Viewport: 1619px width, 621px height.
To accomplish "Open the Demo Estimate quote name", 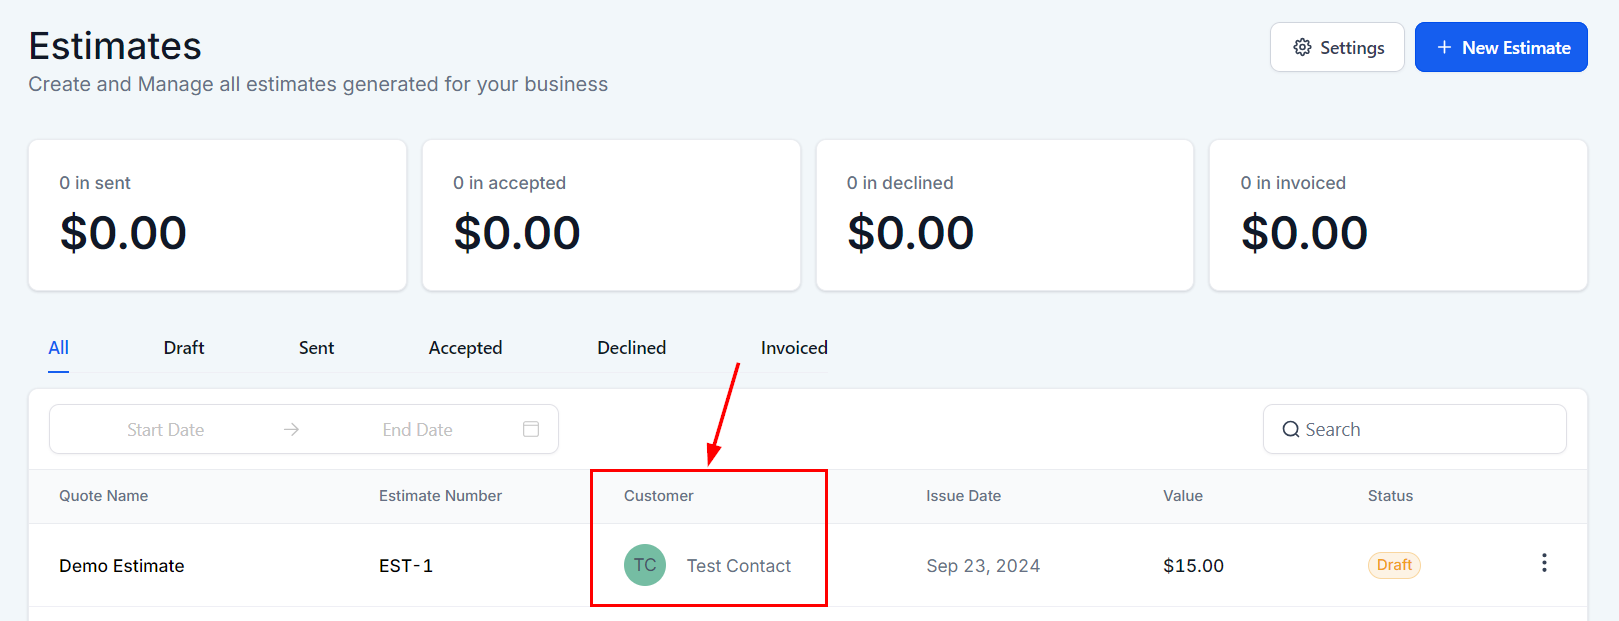I will (x=122, y=566).
